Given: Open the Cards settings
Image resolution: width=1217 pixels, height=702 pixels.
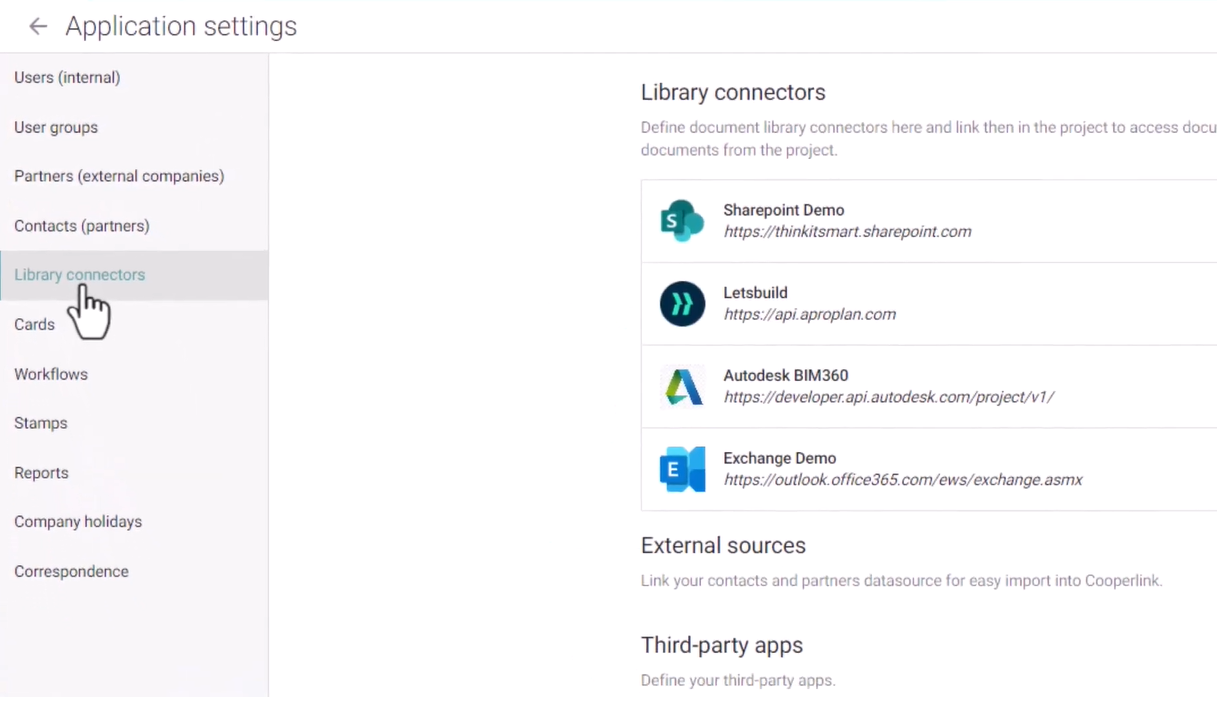Looking at the screenshot, I should 34,325.
